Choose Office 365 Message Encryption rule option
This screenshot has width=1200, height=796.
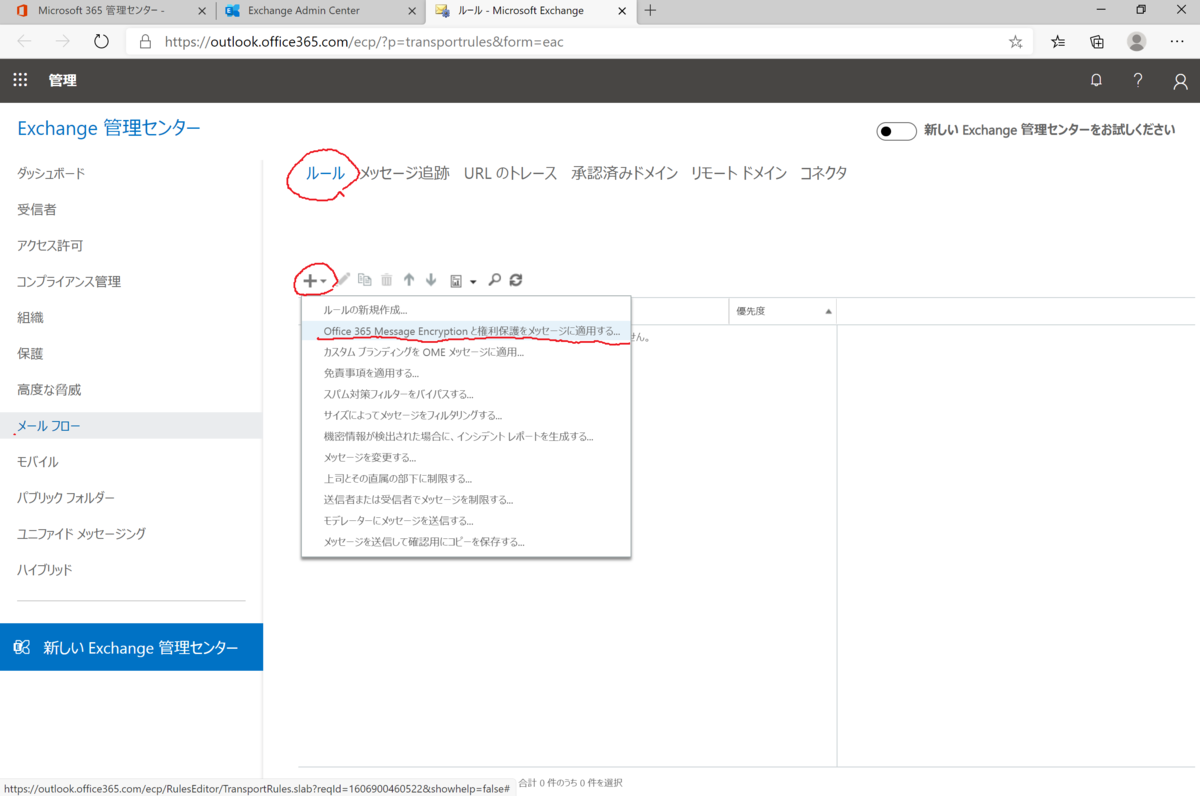pos(466,331)
